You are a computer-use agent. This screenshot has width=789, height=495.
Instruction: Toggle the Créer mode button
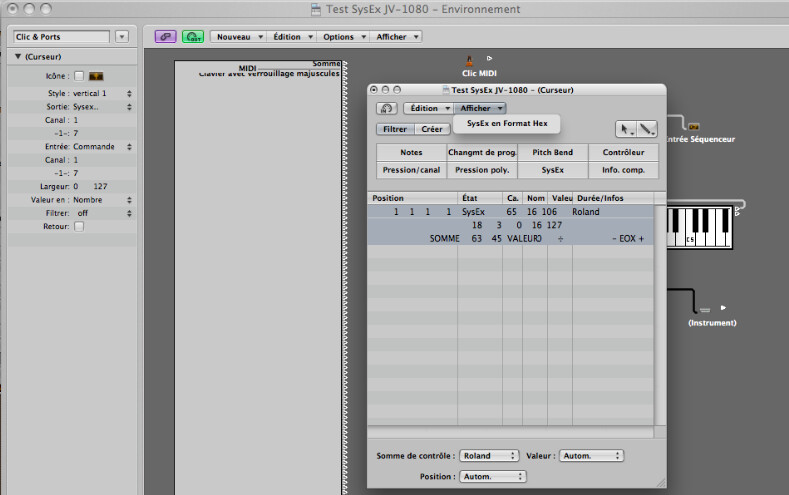[432, 129]
